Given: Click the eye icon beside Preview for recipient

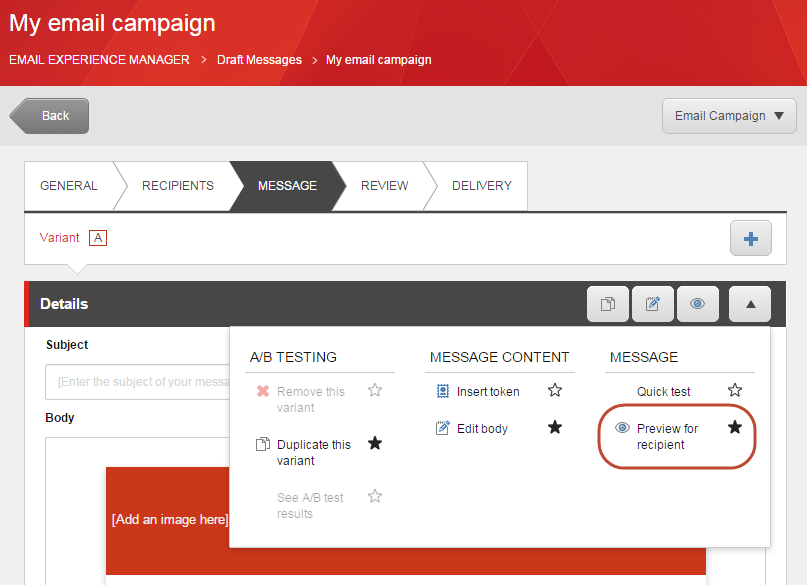Looking at the screenshot, I should point(622,428).
